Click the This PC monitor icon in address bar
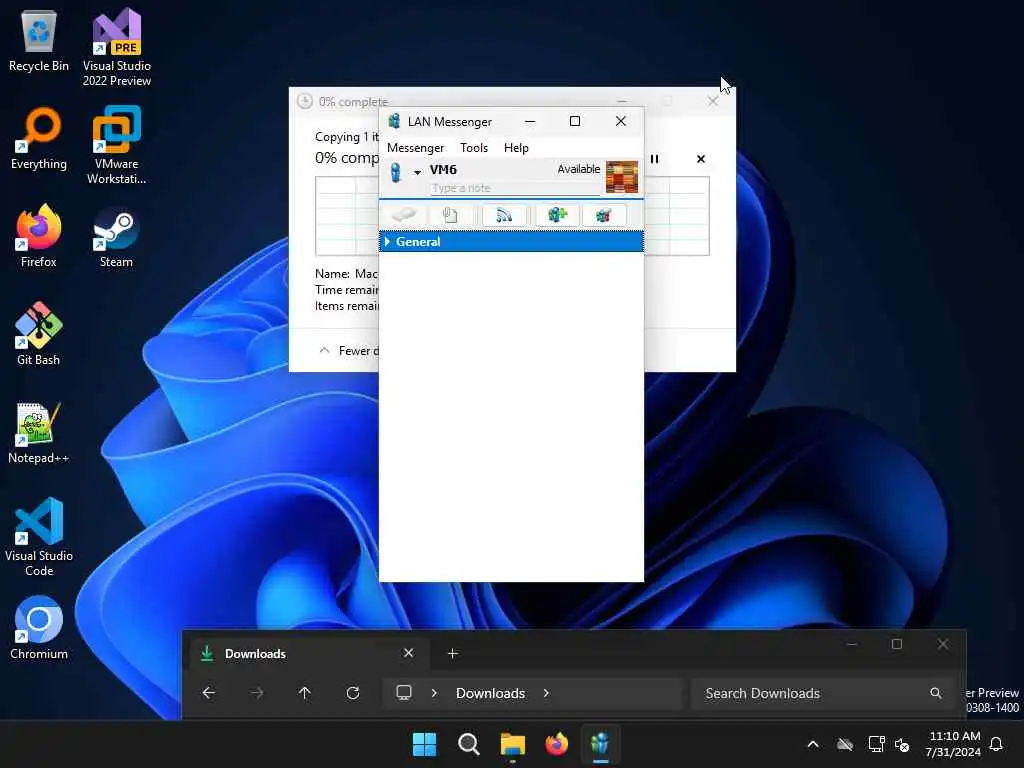The height and width of the screenshot is (768, 1024). pos(404,692)
